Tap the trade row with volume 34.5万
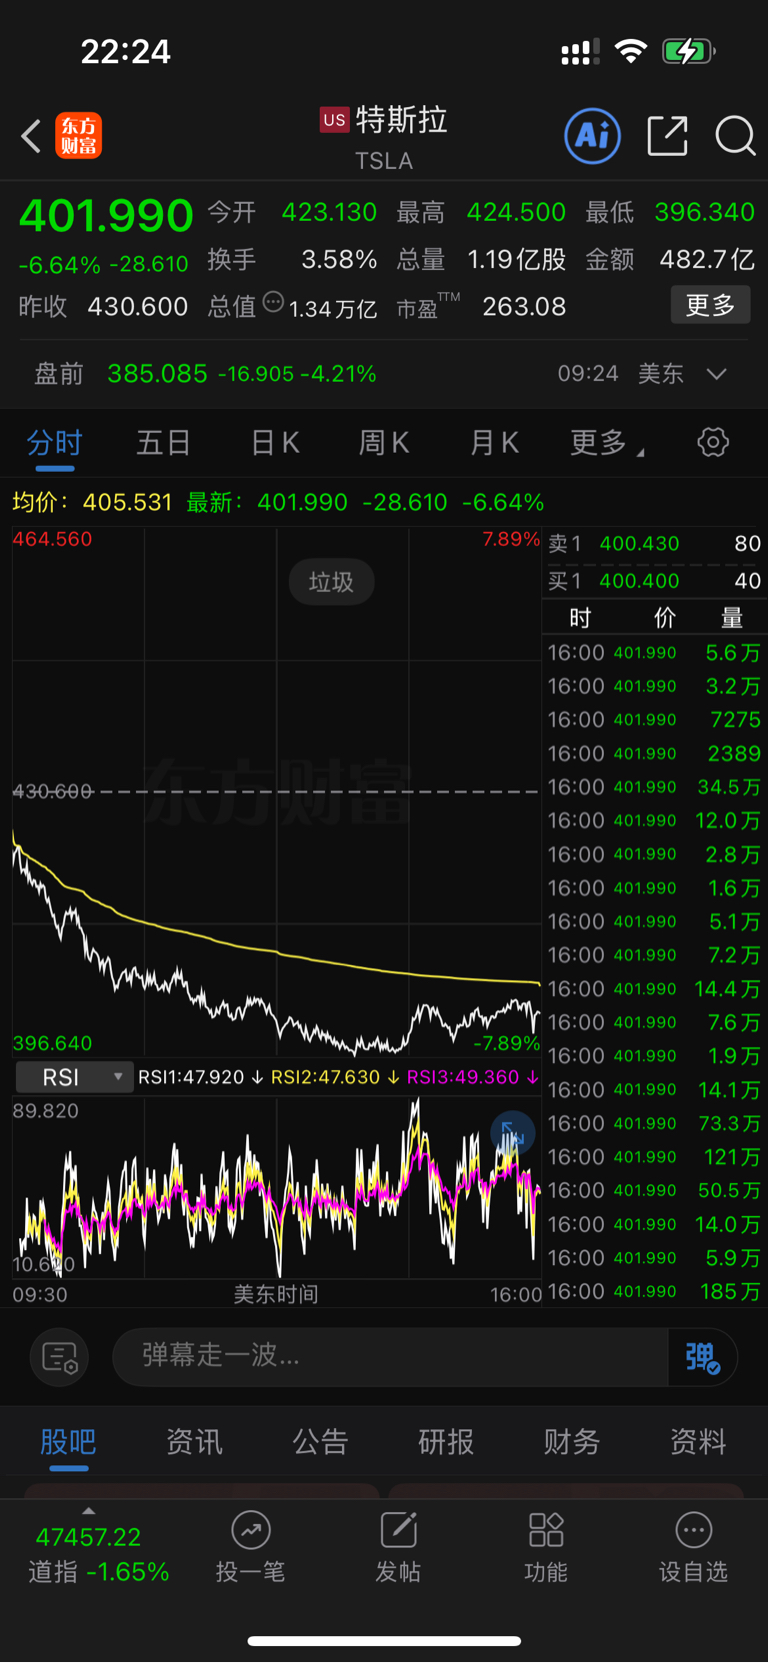This screenshot has width=768, height=1663. [655, 787]
